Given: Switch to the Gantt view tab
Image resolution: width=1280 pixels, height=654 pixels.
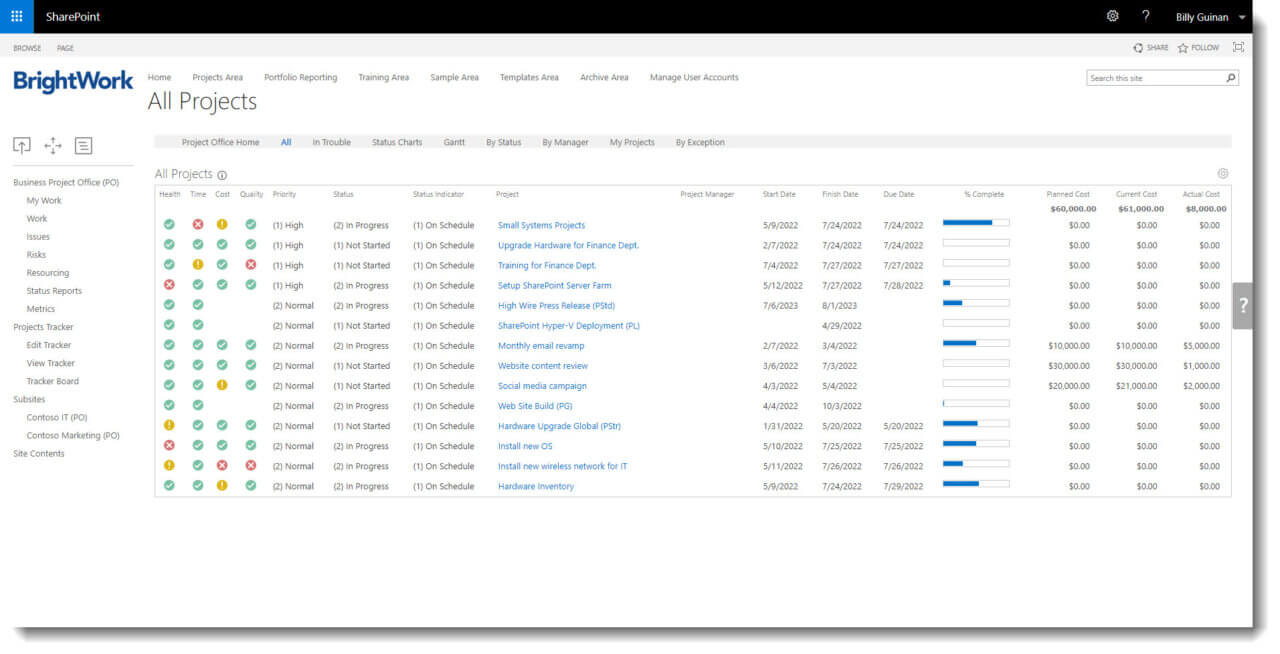Looking at the screenshot, I should 454,142.
